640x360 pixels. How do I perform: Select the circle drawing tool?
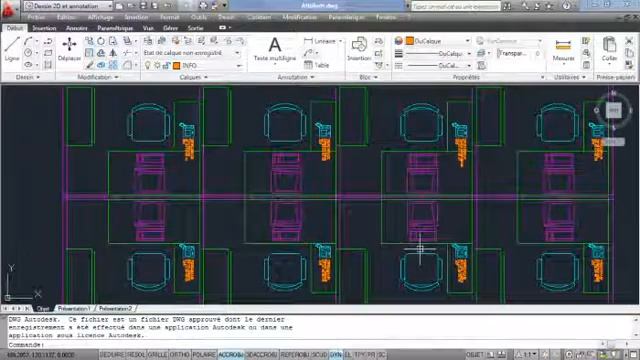tap(28, 53)
